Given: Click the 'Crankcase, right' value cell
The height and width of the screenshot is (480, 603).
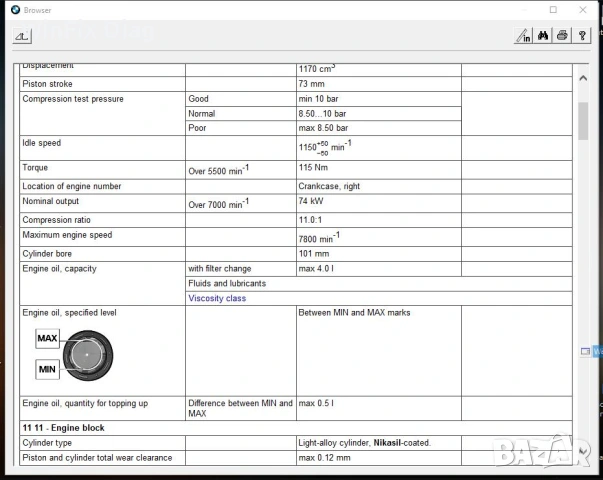Looking at the screenshot, I should (329, 186).
